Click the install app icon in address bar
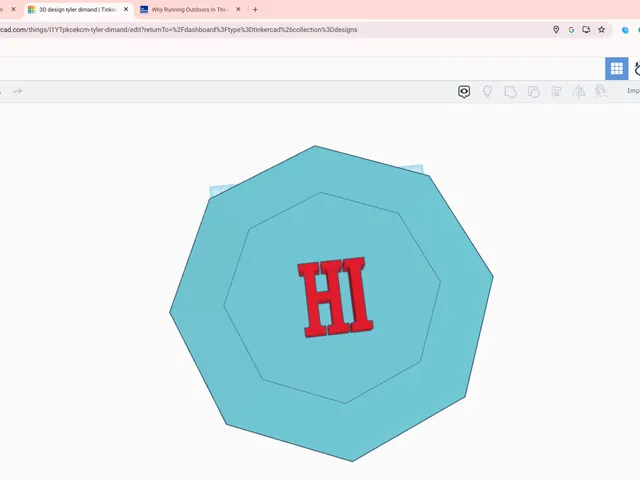 pos(586,29)
